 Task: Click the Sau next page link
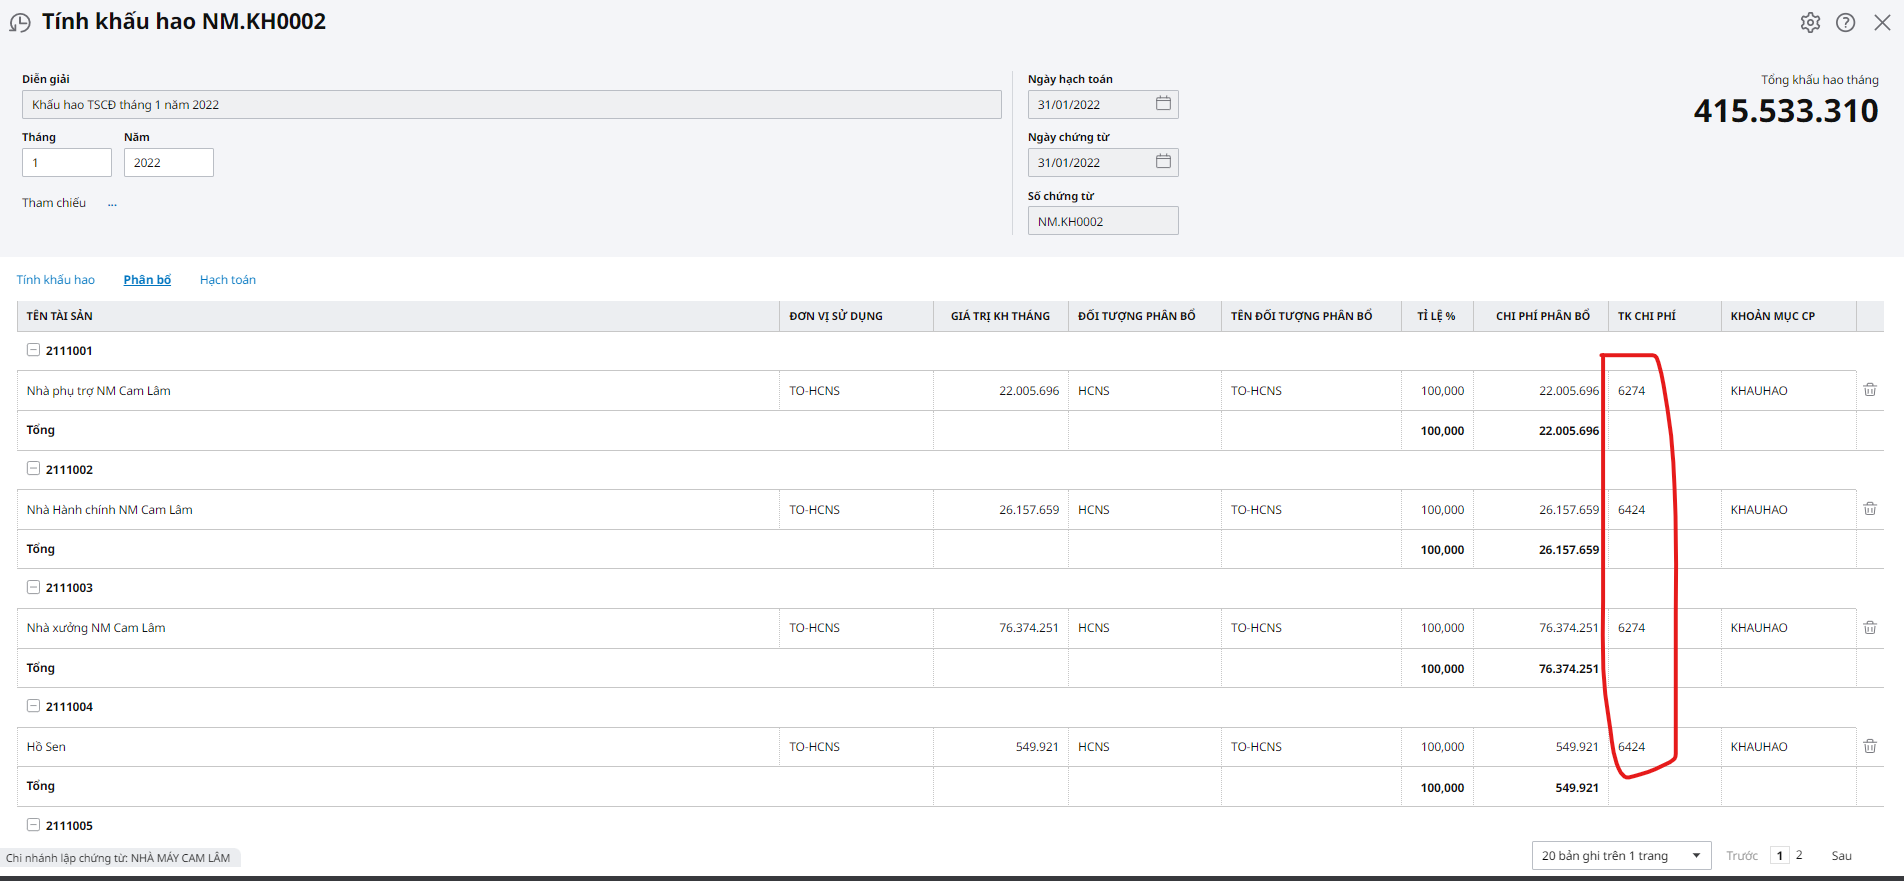[1841, 856]
